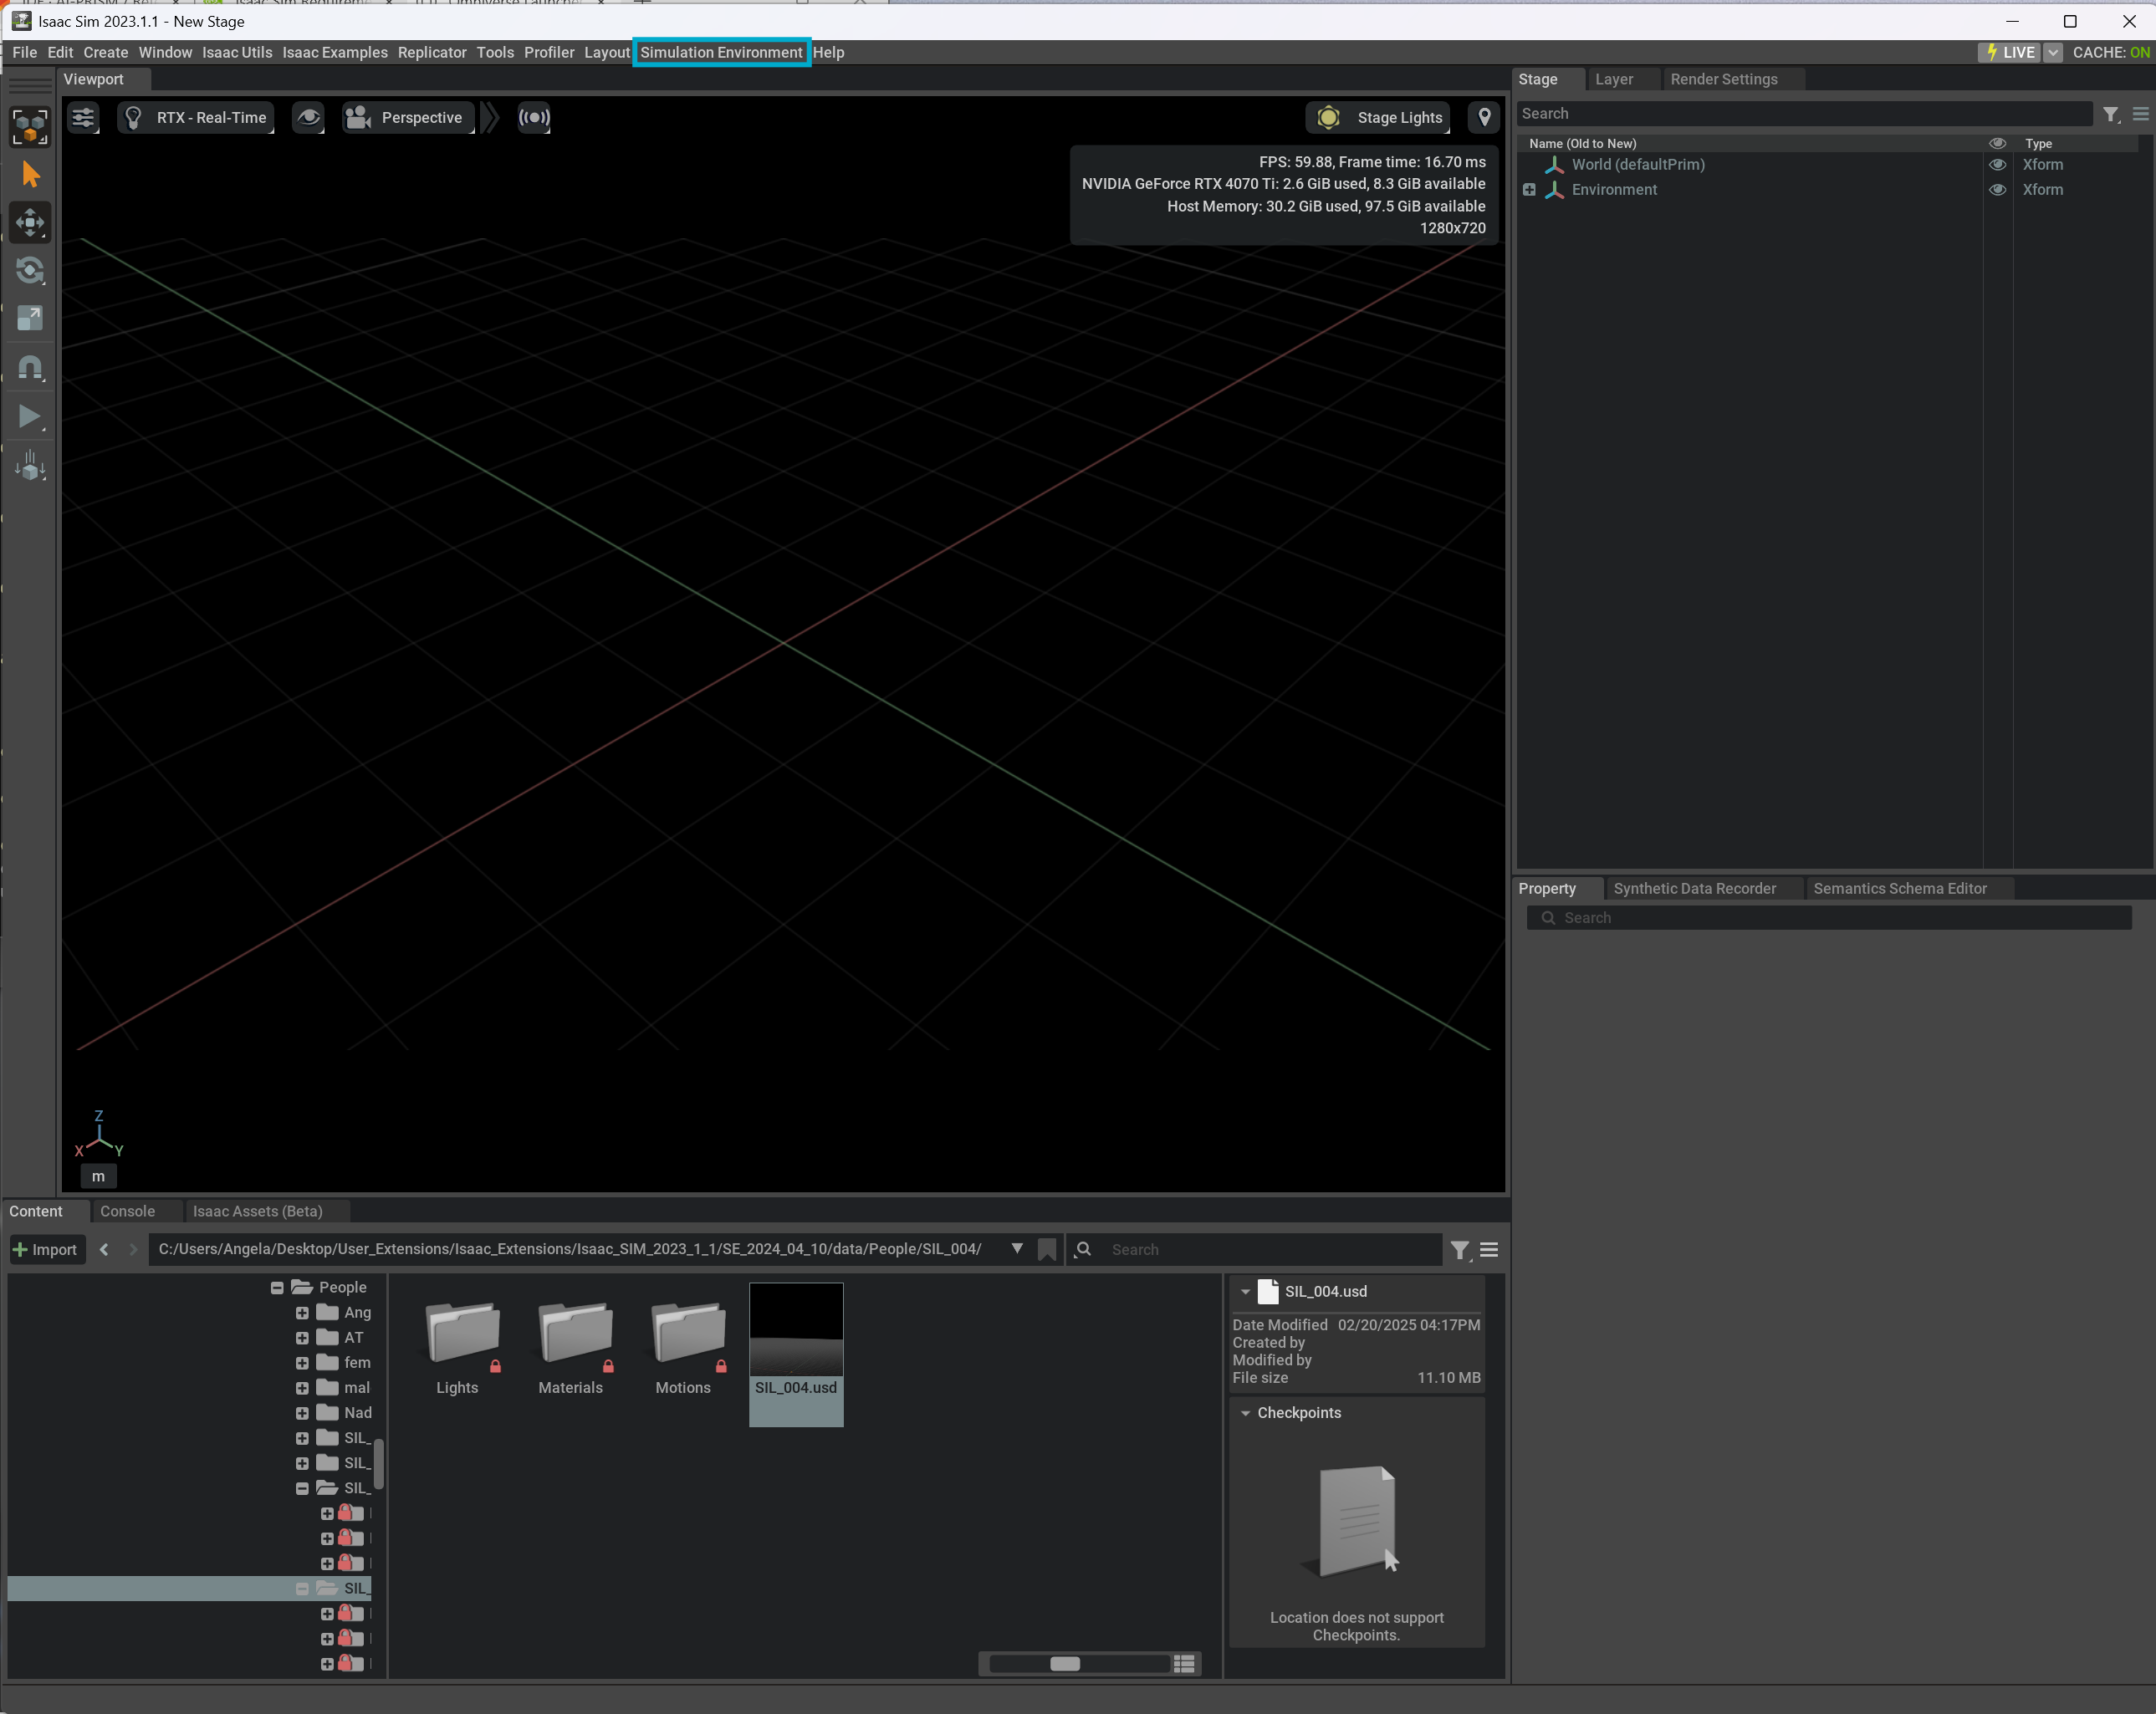Open the viewport streaming waves icon
Viewport: 2156px width, 1714px height.
[x=534, y=118]
